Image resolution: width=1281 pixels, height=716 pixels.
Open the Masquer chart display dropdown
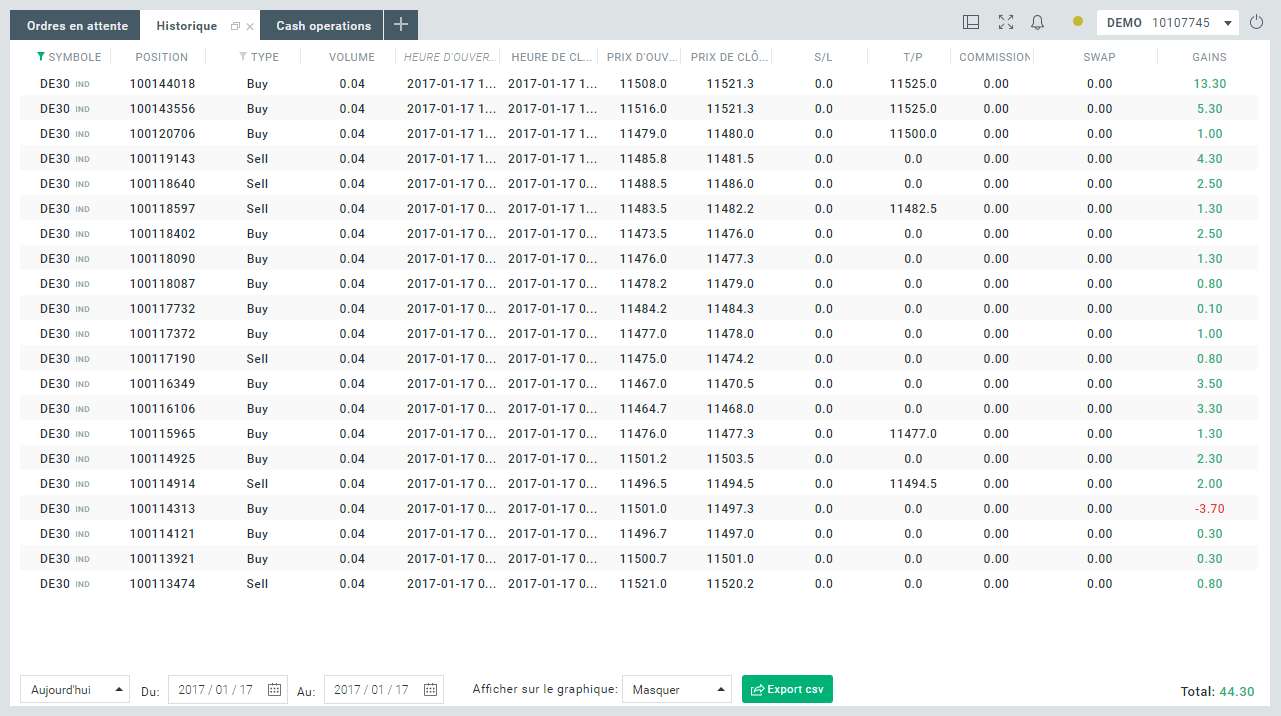(x=677, y=690)
